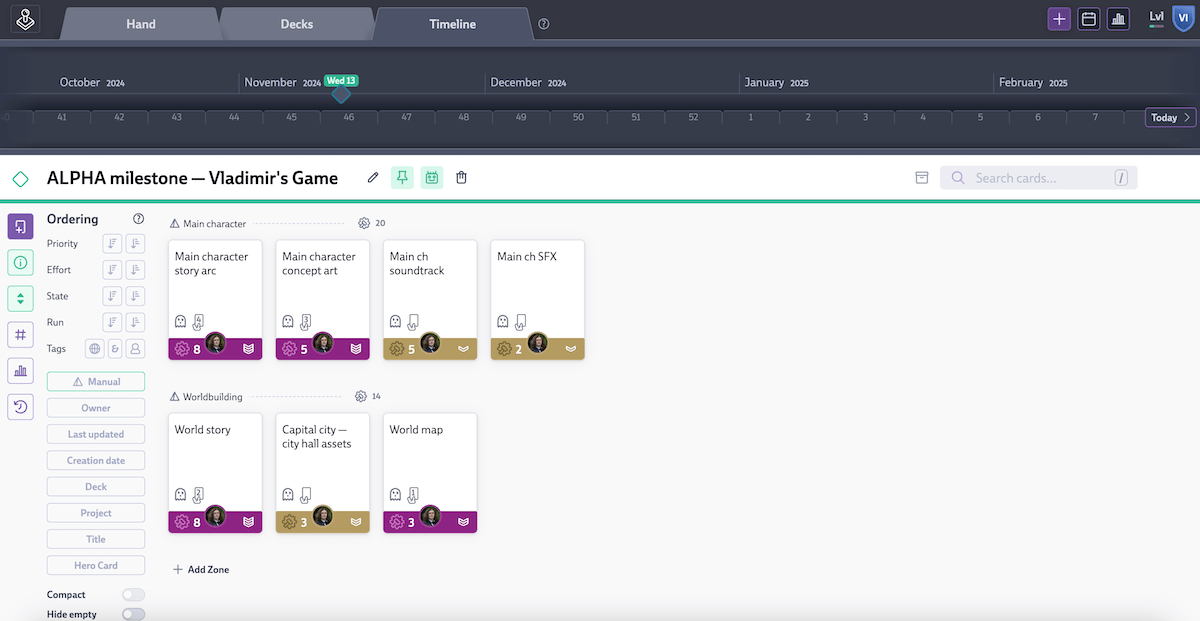Switch to the Decks tab

(296, 24)
